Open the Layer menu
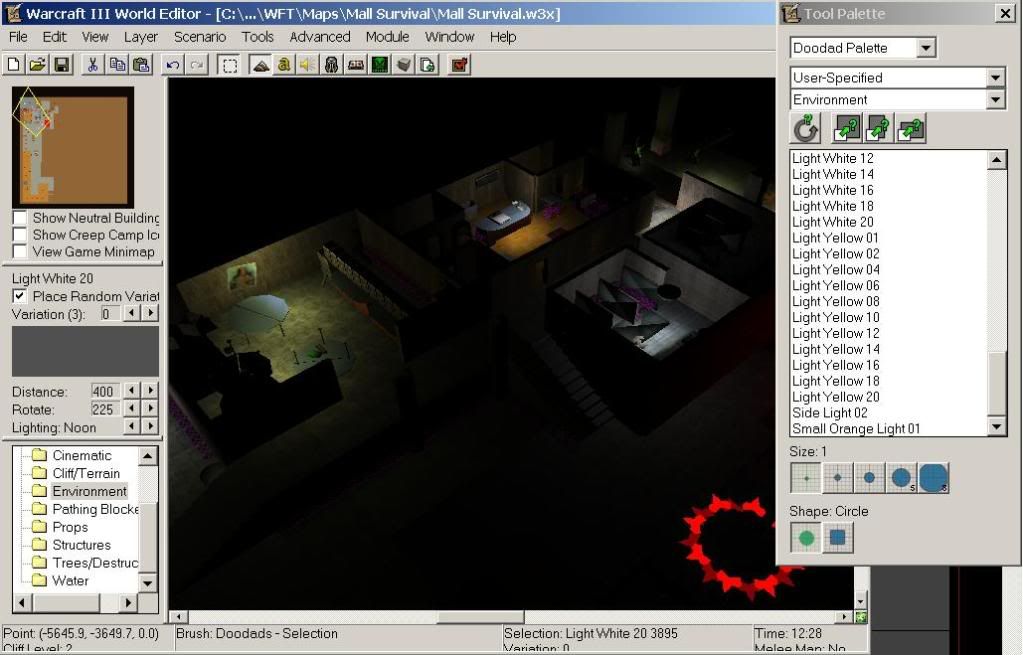 coord(141,37)
